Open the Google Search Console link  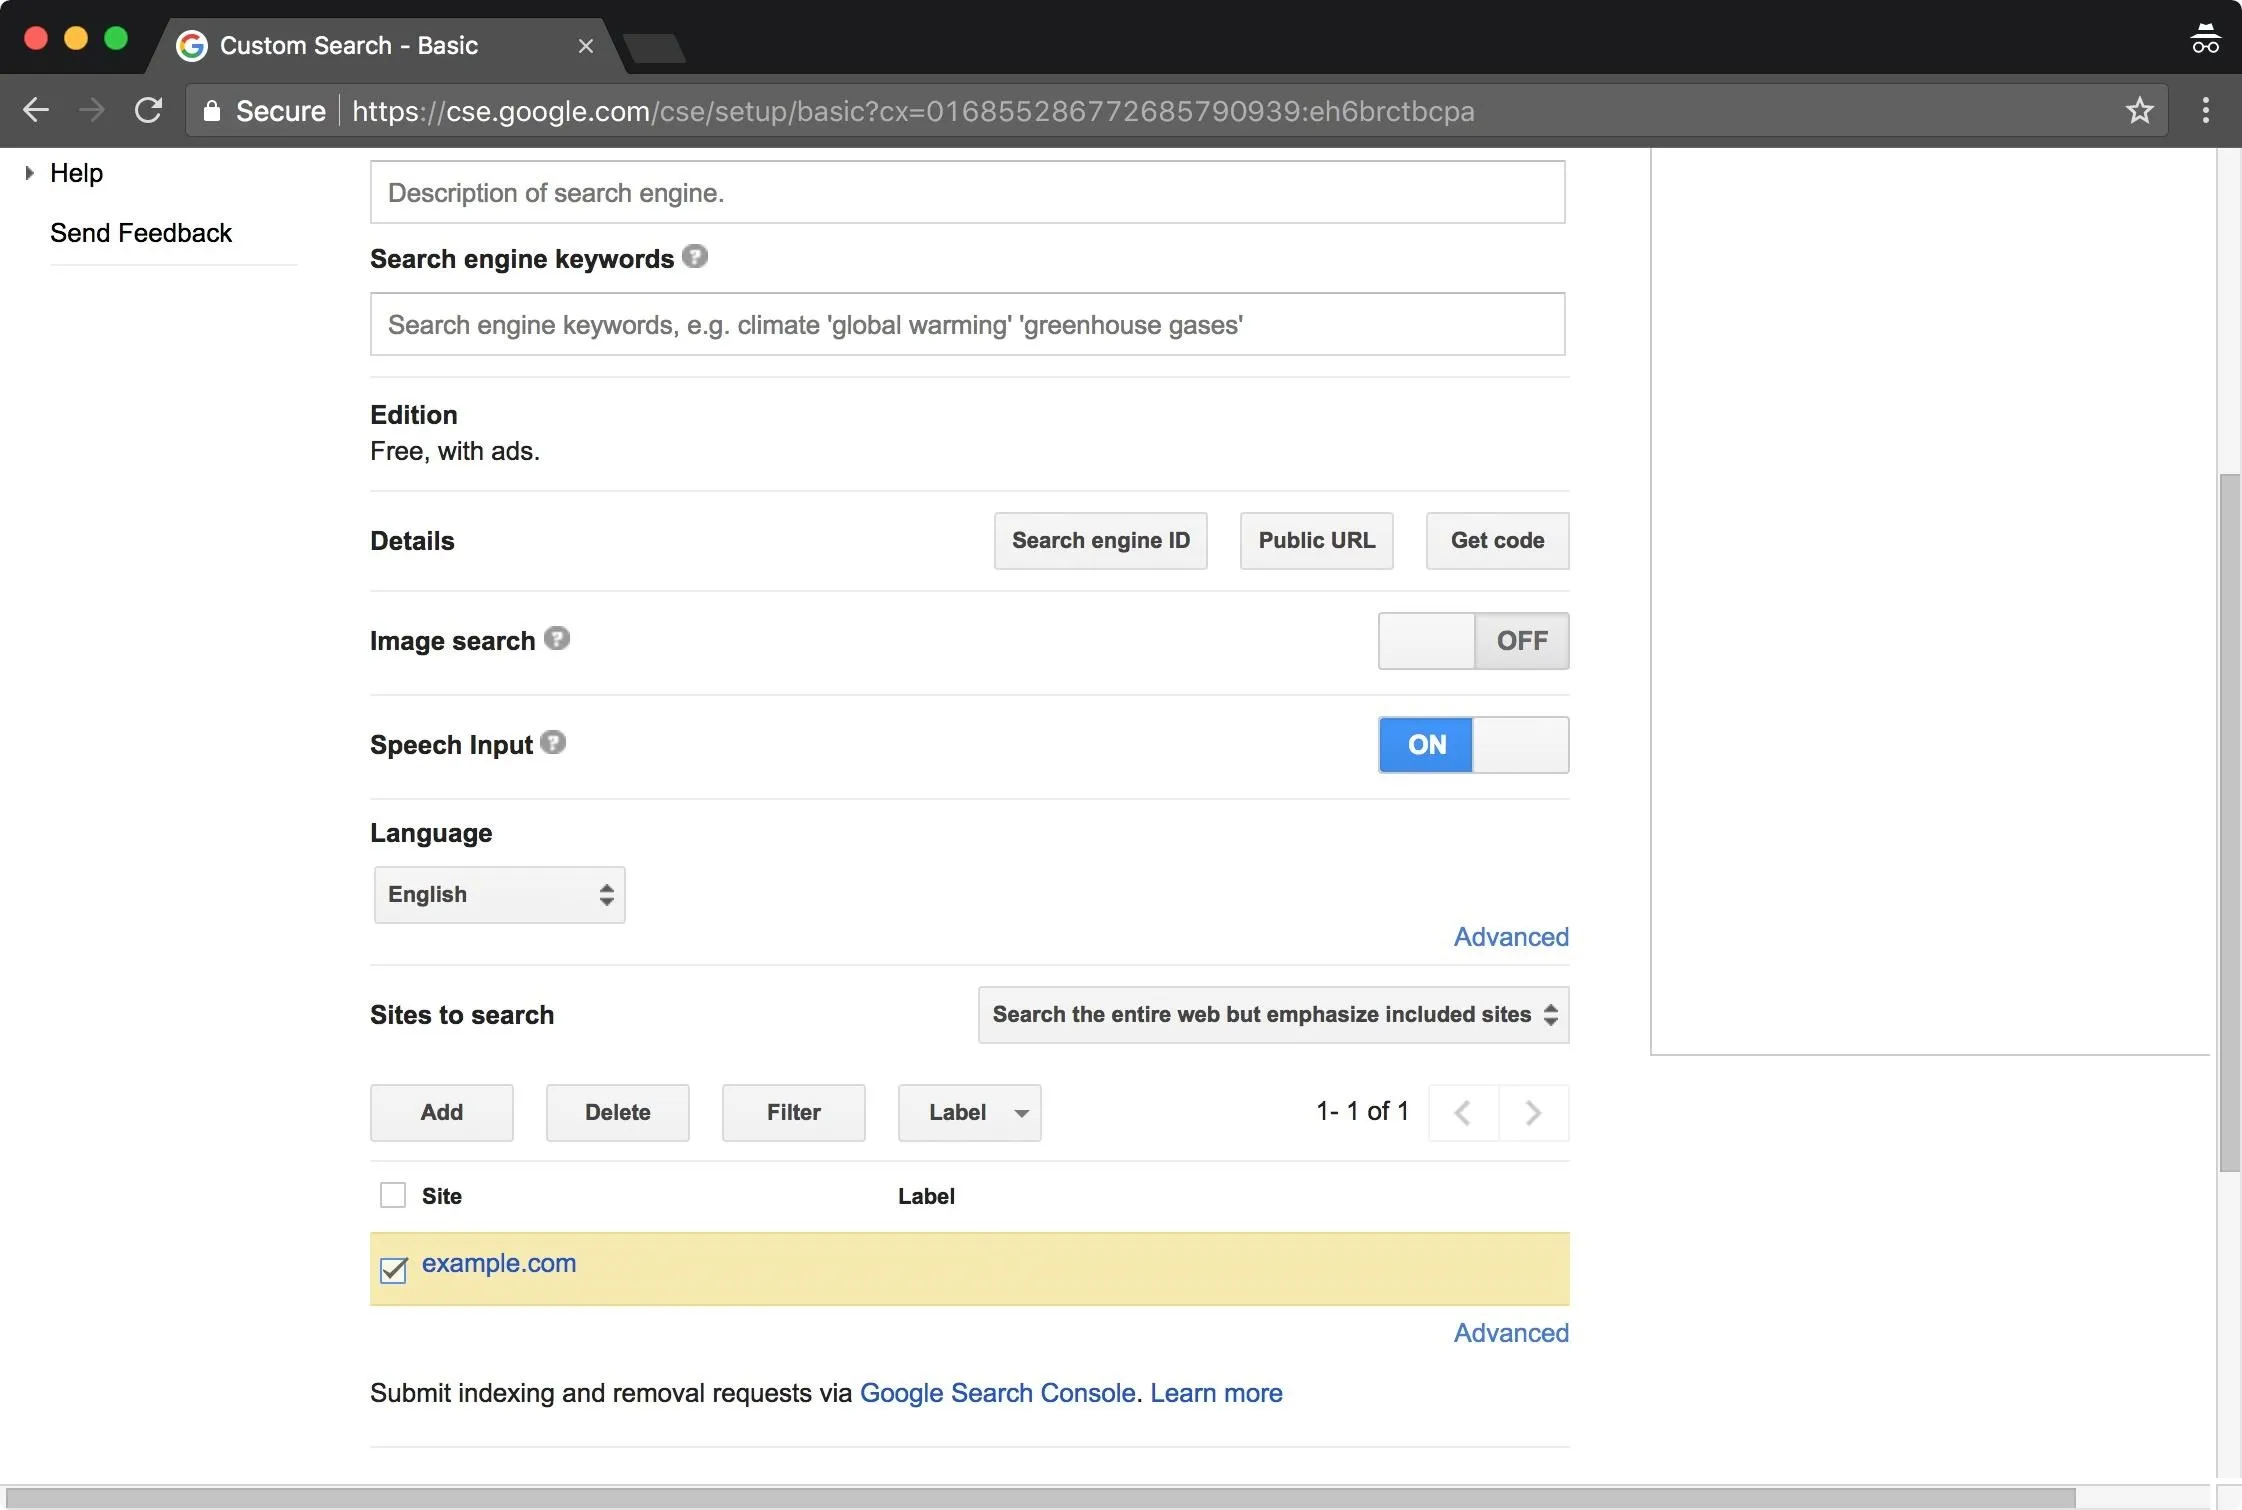[x=997, y=1393]
